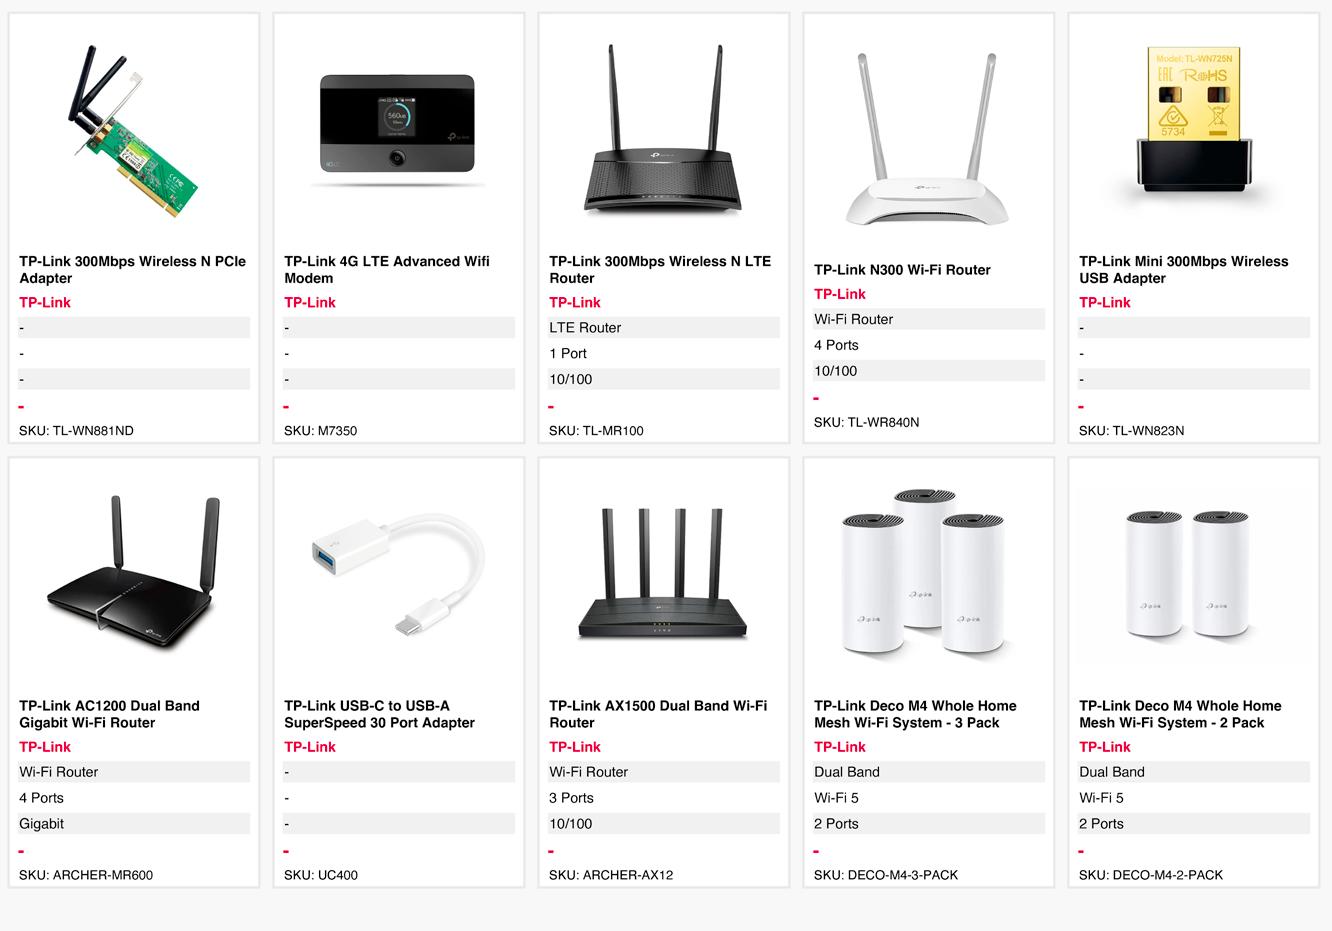Screen dimensions: 1332x931
Task: Open the Archer MR600 router image
Action: point(133,577)
